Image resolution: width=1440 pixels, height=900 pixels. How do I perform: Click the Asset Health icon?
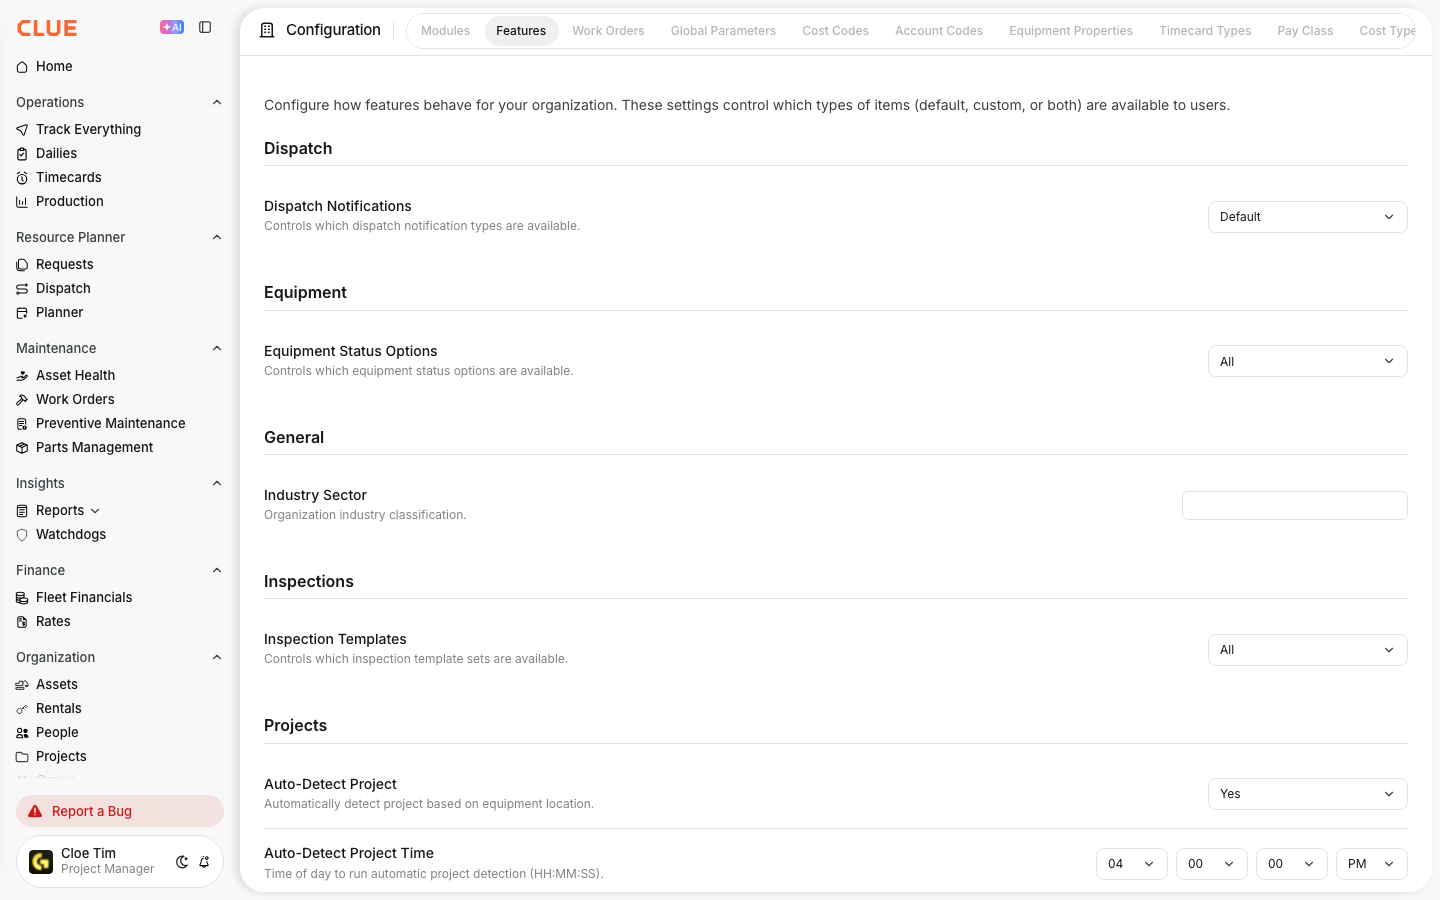[22, 376]
